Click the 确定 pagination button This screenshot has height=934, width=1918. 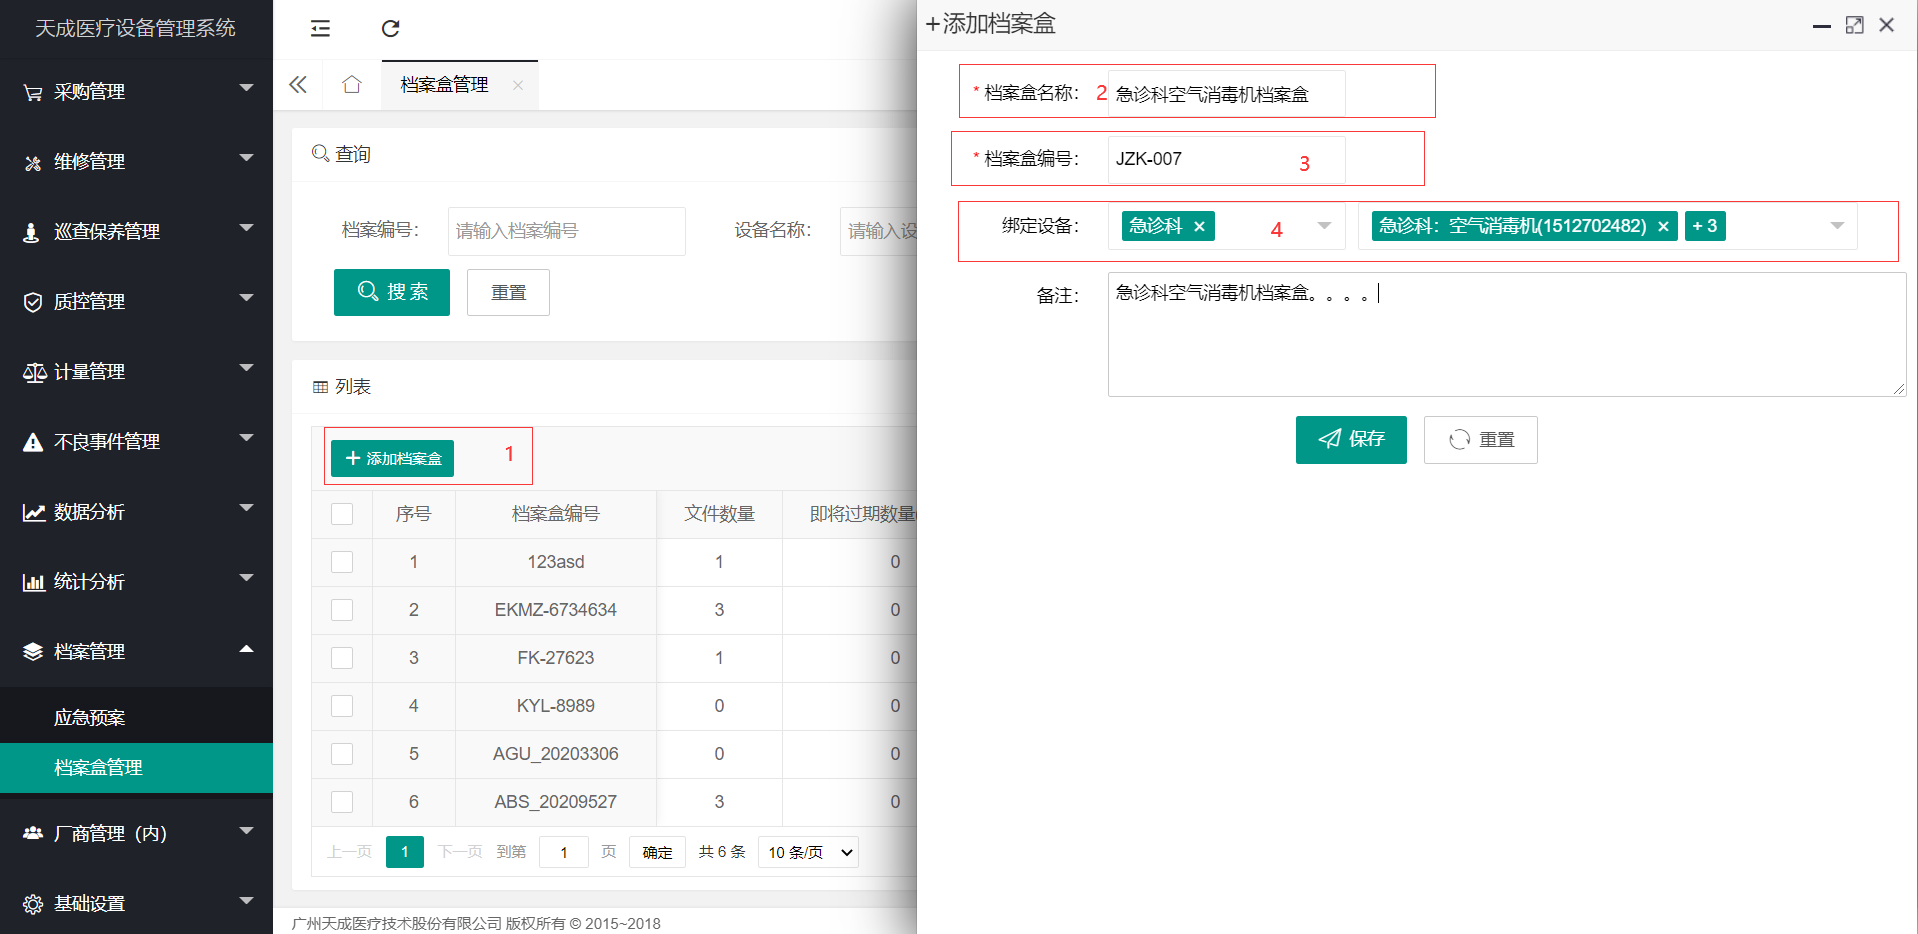pyautogui.click(x=657, y=852)
